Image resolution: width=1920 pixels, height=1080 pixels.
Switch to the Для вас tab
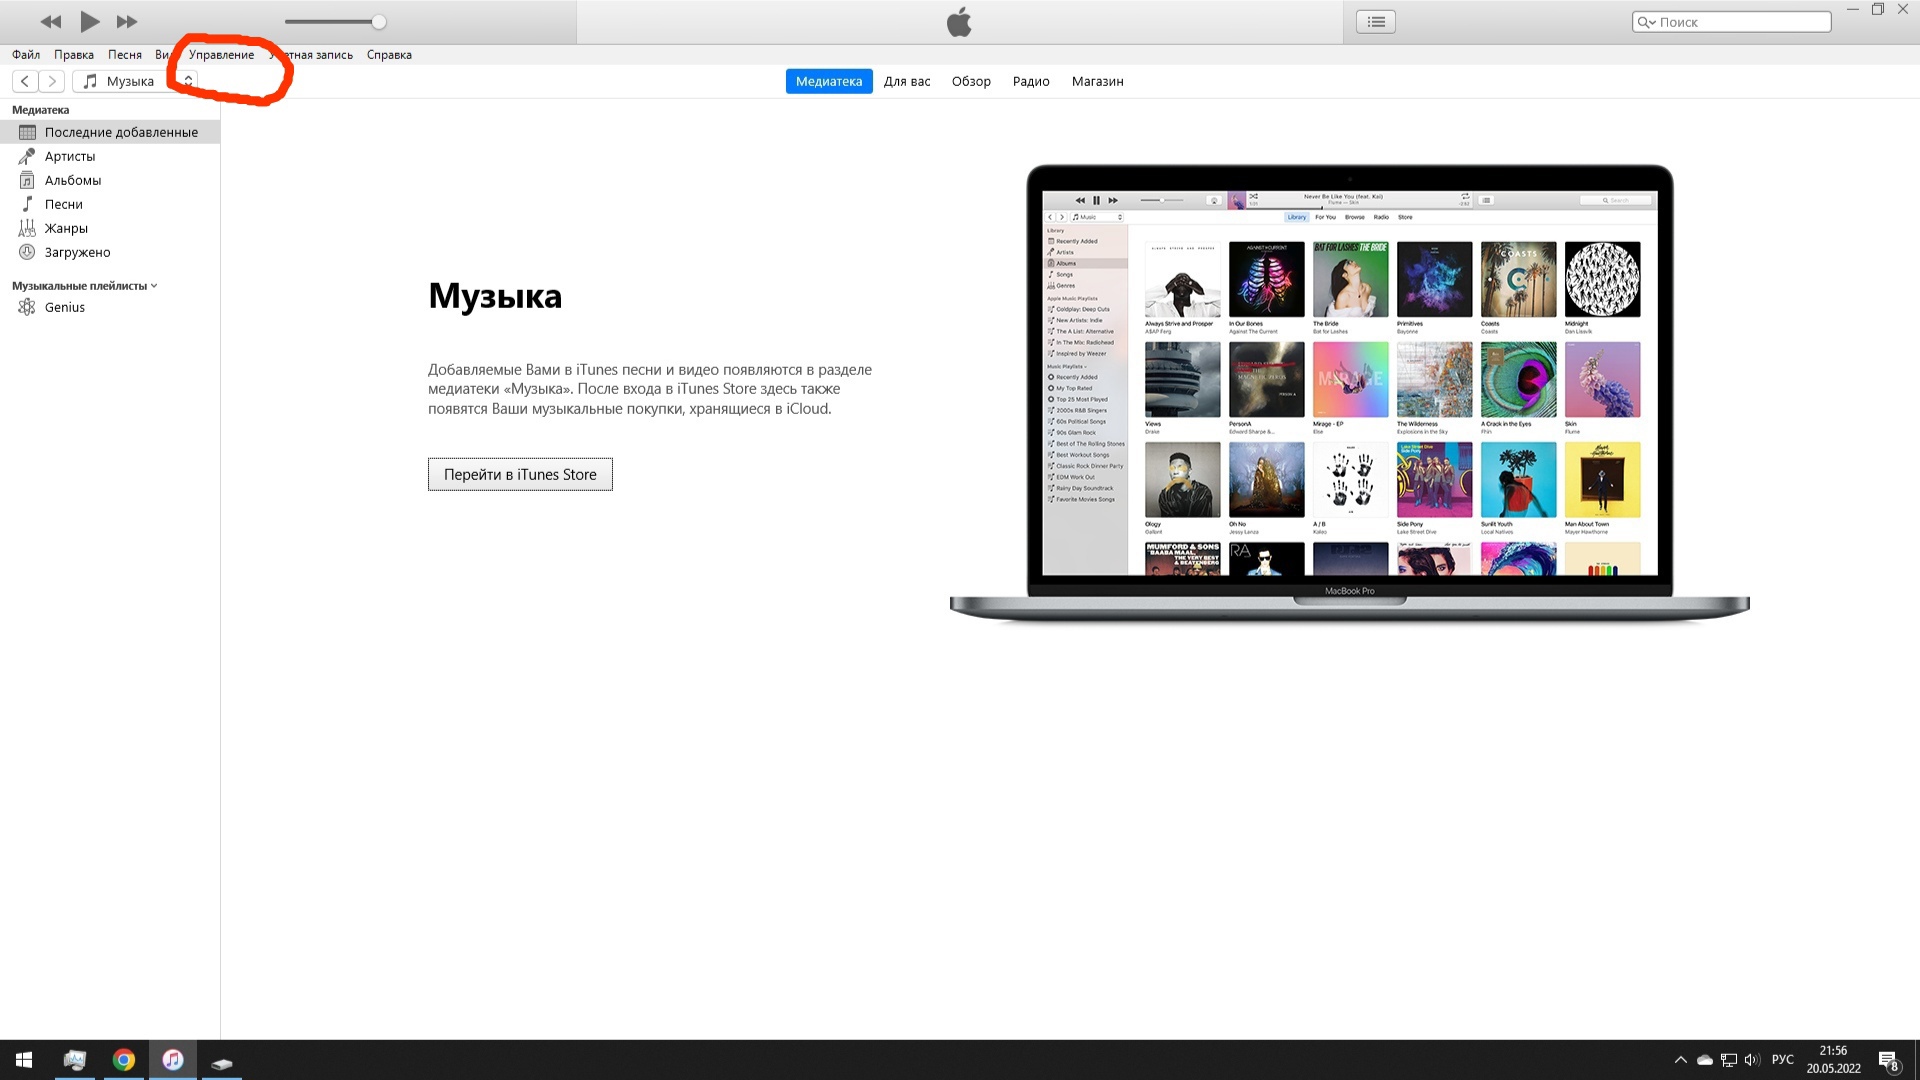(x=907, y=81)
